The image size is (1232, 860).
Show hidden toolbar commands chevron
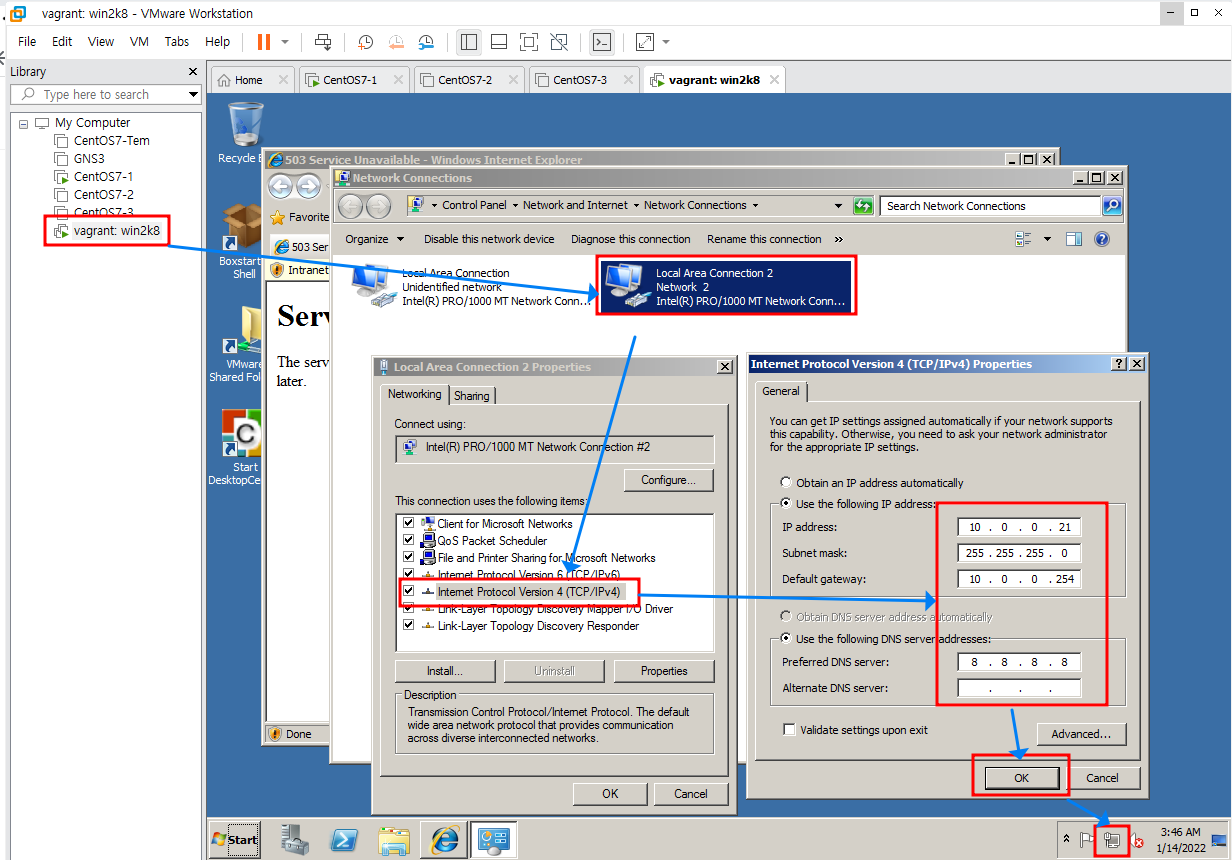tap(838, 239)
